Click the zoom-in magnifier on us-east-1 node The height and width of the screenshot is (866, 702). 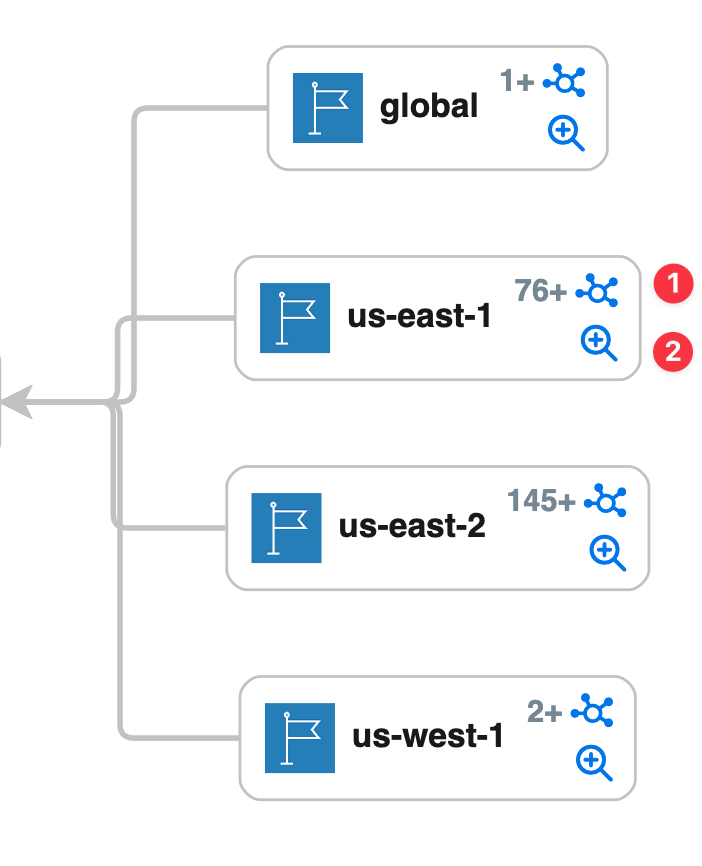click(x=598, y=343)
